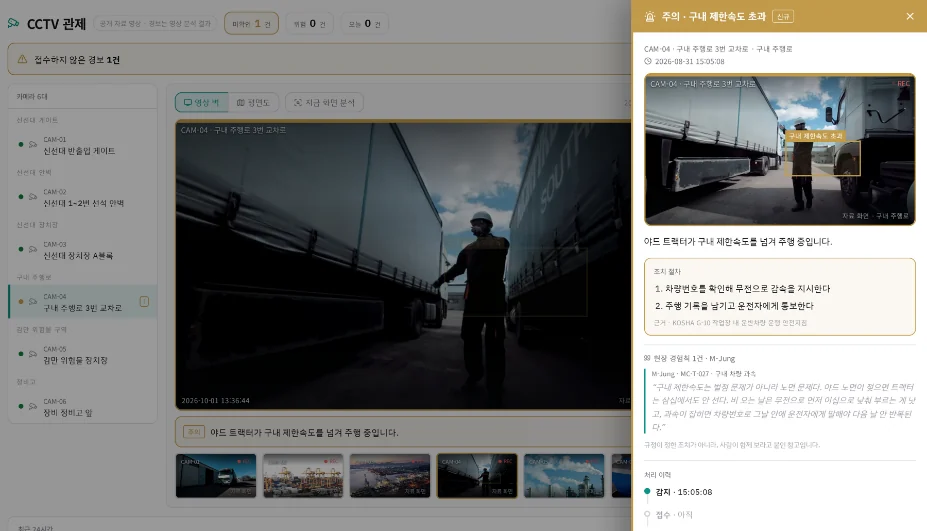
Task: Click the 주의 tag under main video
Action: click(193, 432)
